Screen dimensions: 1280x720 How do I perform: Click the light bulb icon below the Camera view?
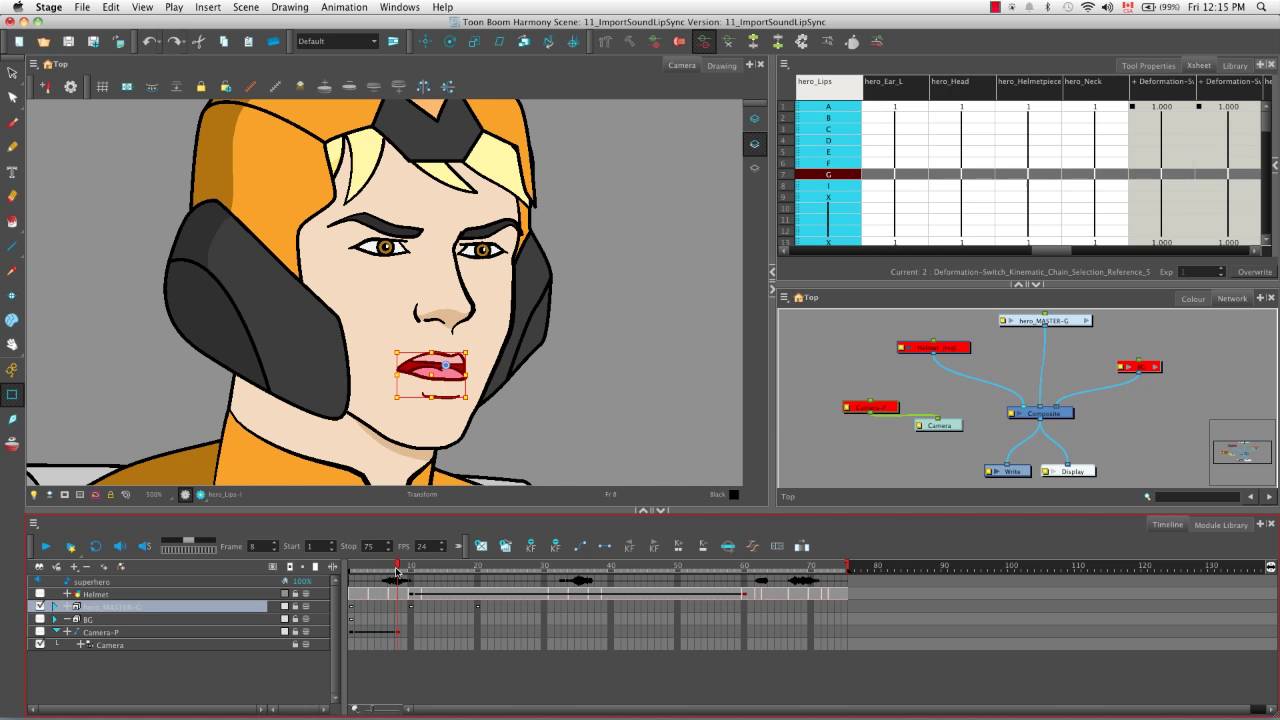click(34, 494)
